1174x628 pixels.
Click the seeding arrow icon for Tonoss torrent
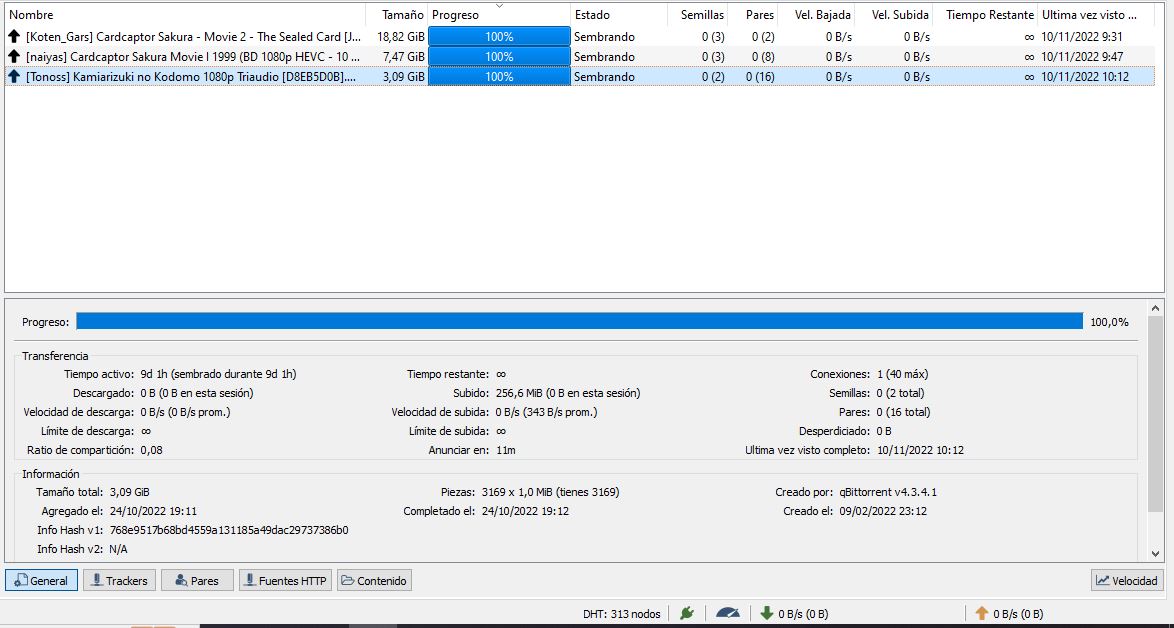pos(13,76)
